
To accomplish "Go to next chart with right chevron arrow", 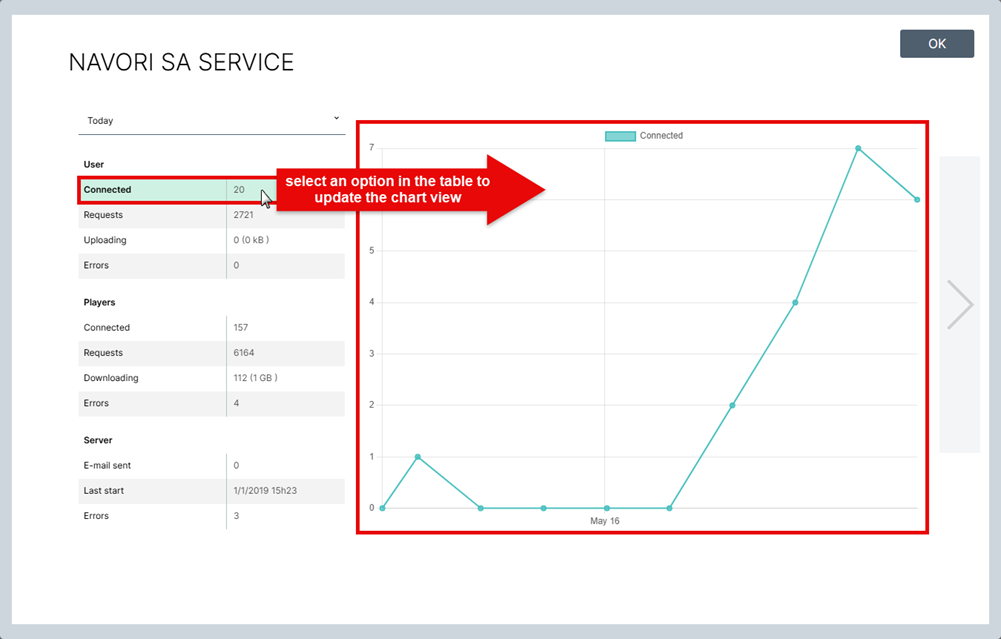I will coord(960,304).
